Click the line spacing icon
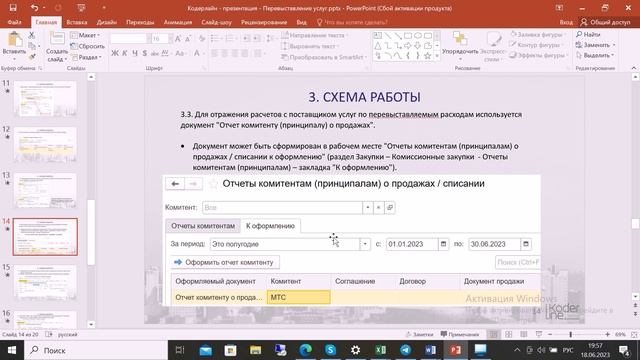640x360 pixels. 270,38
